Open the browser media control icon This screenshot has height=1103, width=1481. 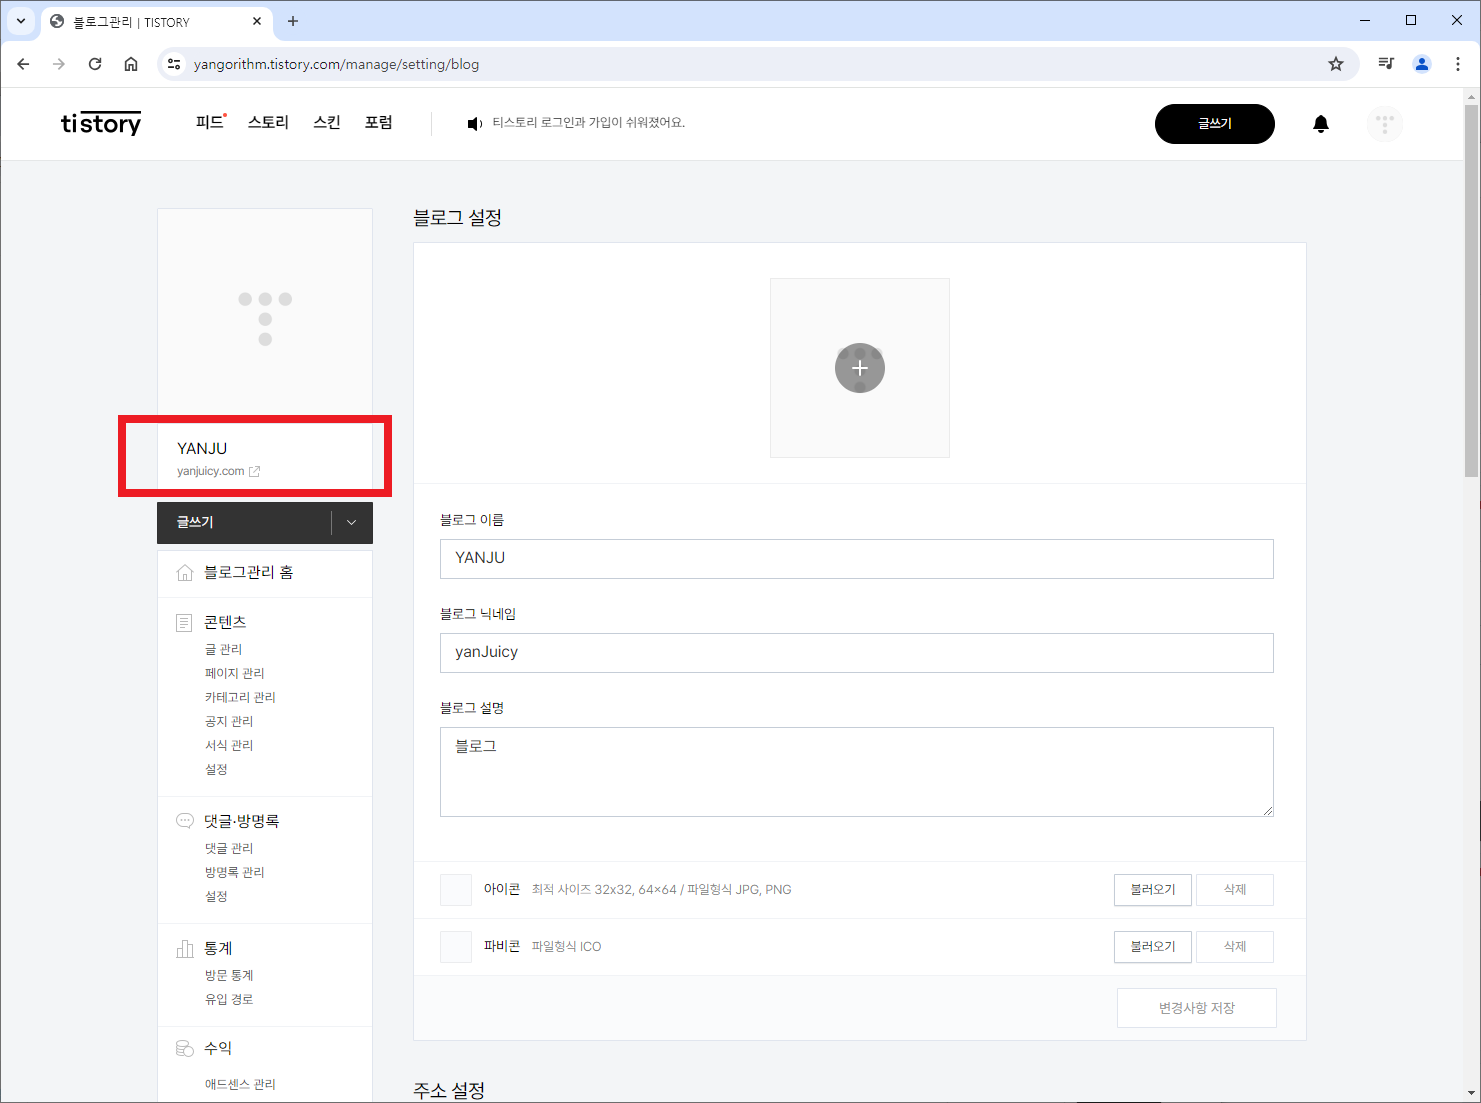point(1386,64)
